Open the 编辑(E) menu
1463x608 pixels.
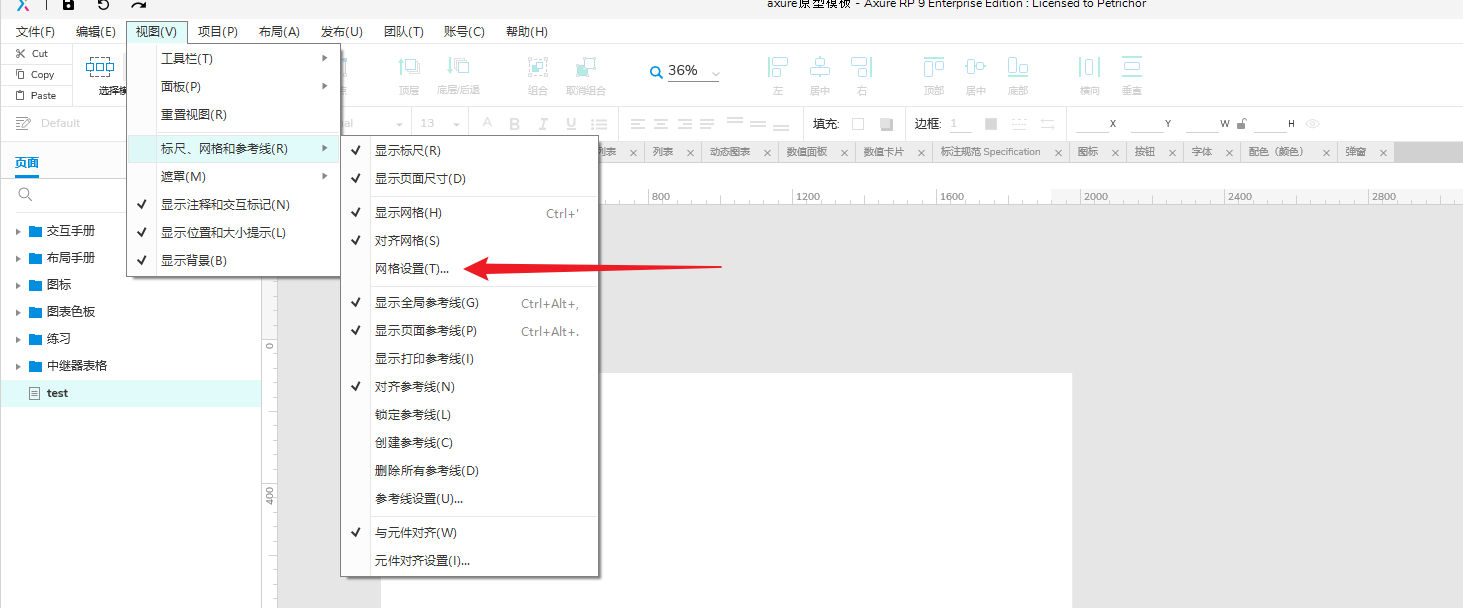(x=96, y=32)
